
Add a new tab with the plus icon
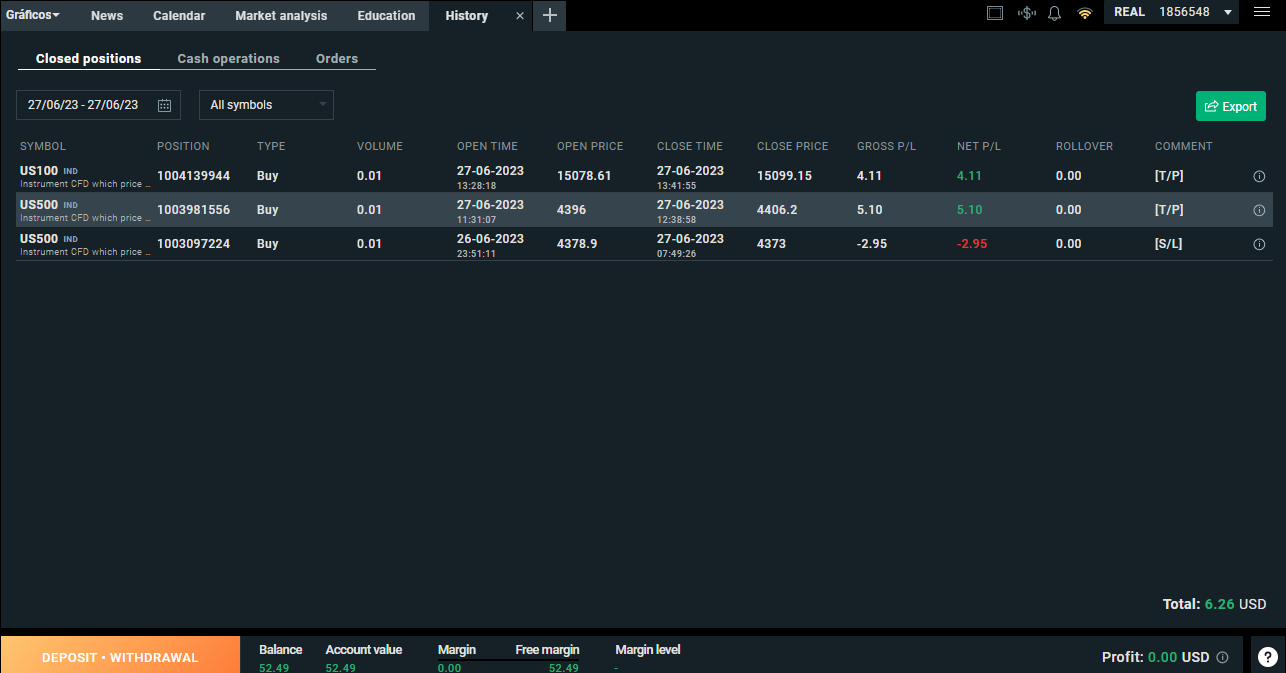point(549,15)
